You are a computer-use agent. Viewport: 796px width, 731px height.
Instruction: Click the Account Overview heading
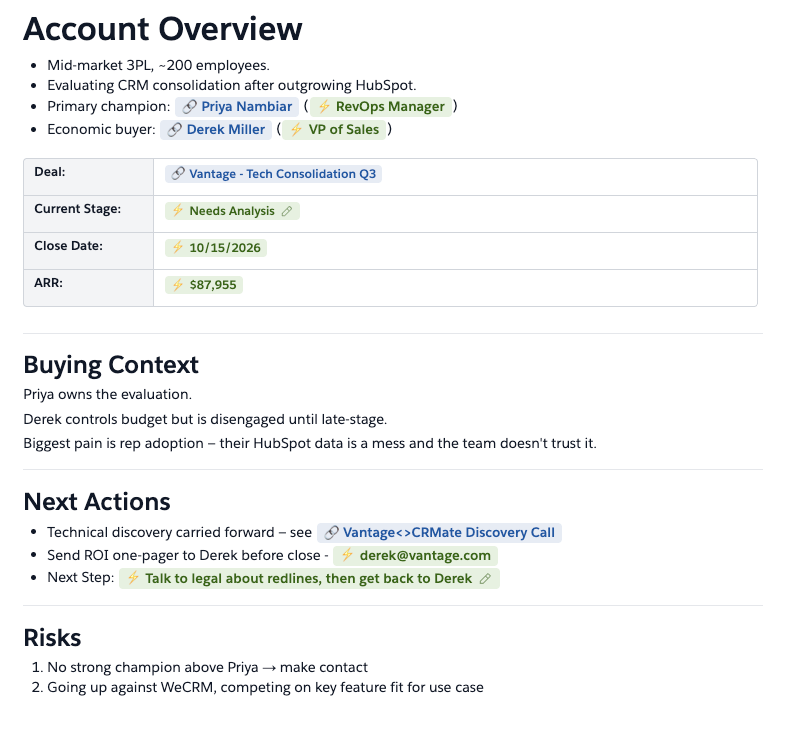coord(162,29)
